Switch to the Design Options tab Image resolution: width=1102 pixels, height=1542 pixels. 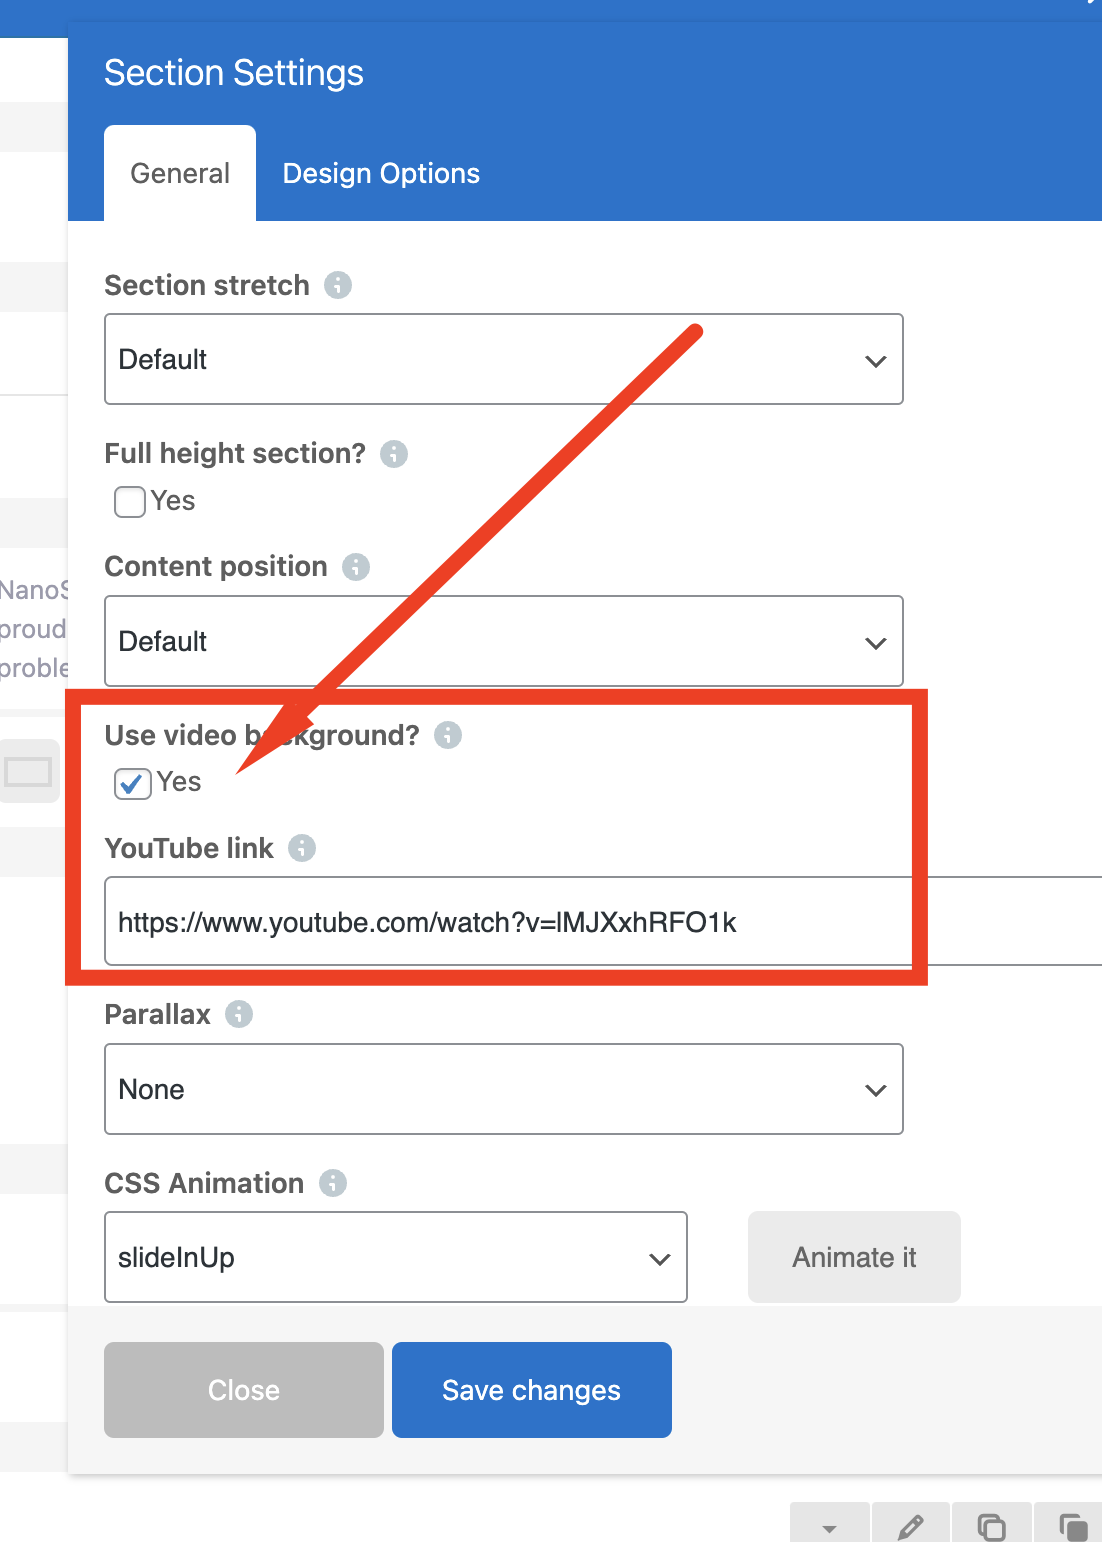click(x=381, y=174)
